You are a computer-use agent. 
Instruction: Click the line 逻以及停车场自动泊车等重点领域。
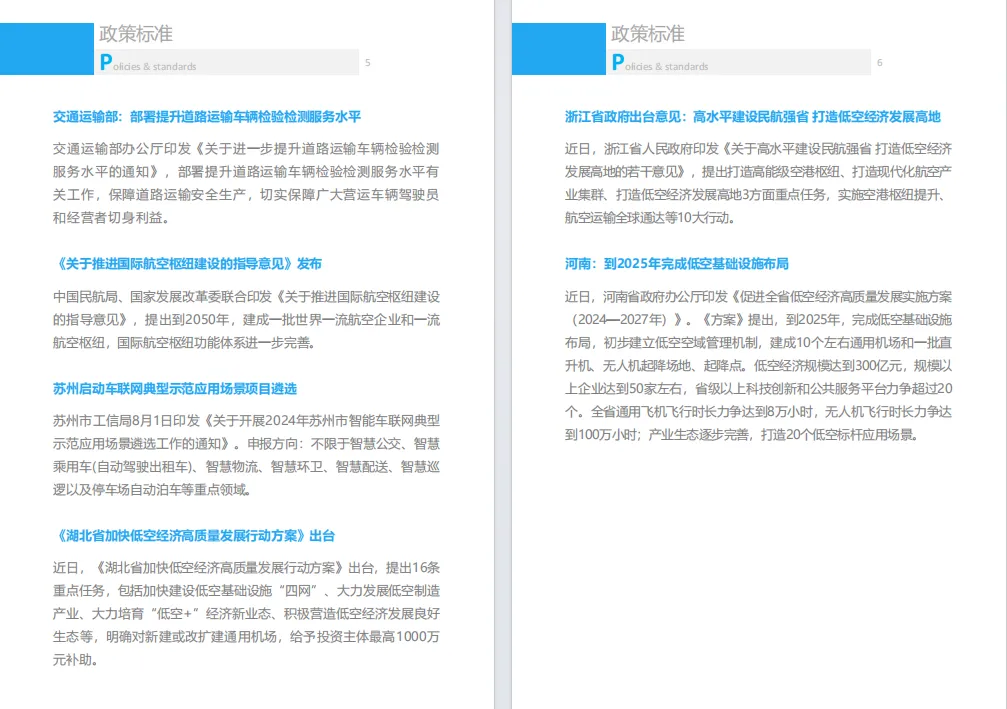[152, 489]
